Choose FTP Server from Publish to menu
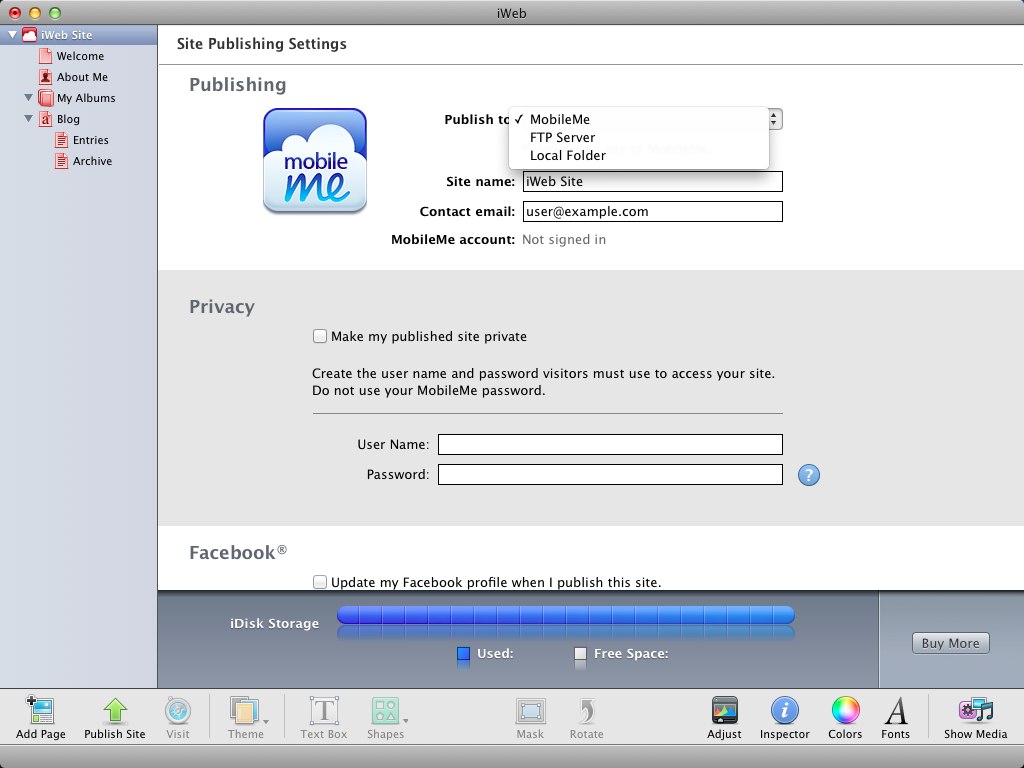This screenshot has width=1024, height=768. [x=639, y=138]
